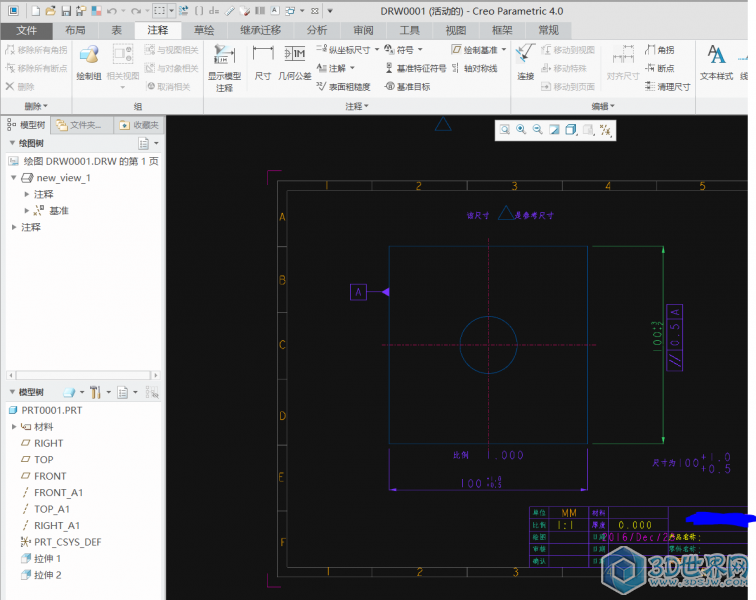756x600 pixels.
Task: Select PRT_CSYS_DEF in model tree
Action: pyautogui.click(x=61, y=542)
